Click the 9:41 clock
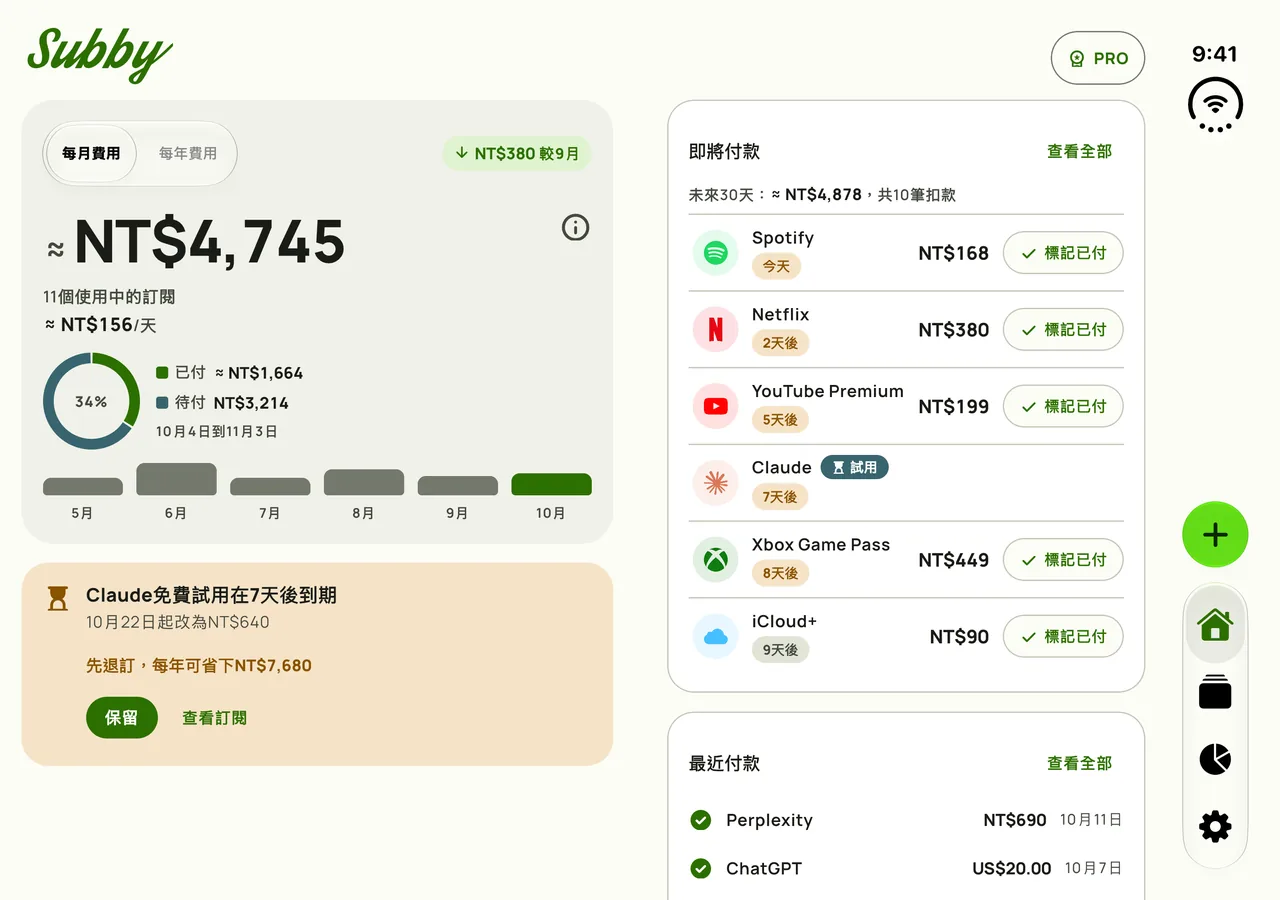The width and height of the screenshot is (1280, 900). pyautogui.click(x=1215, y=54)
